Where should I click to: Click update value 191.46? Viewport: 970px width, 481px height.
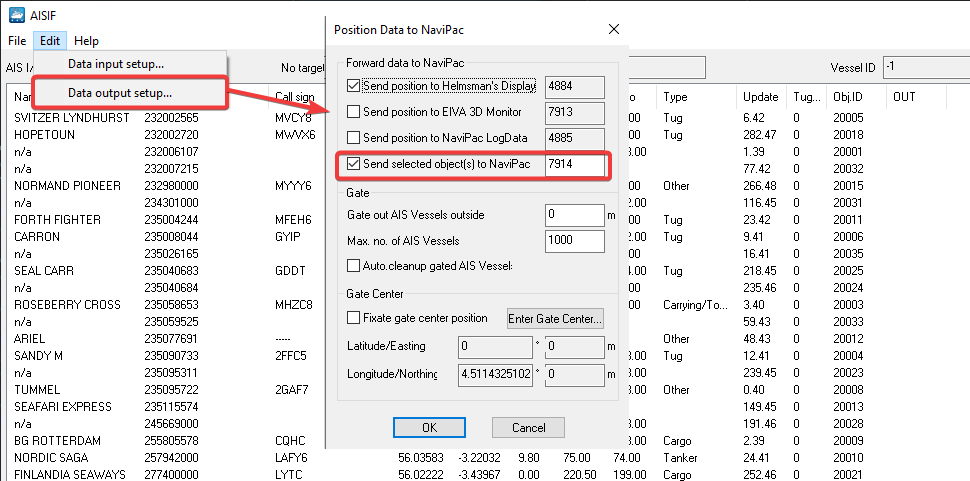click(759, 424)
